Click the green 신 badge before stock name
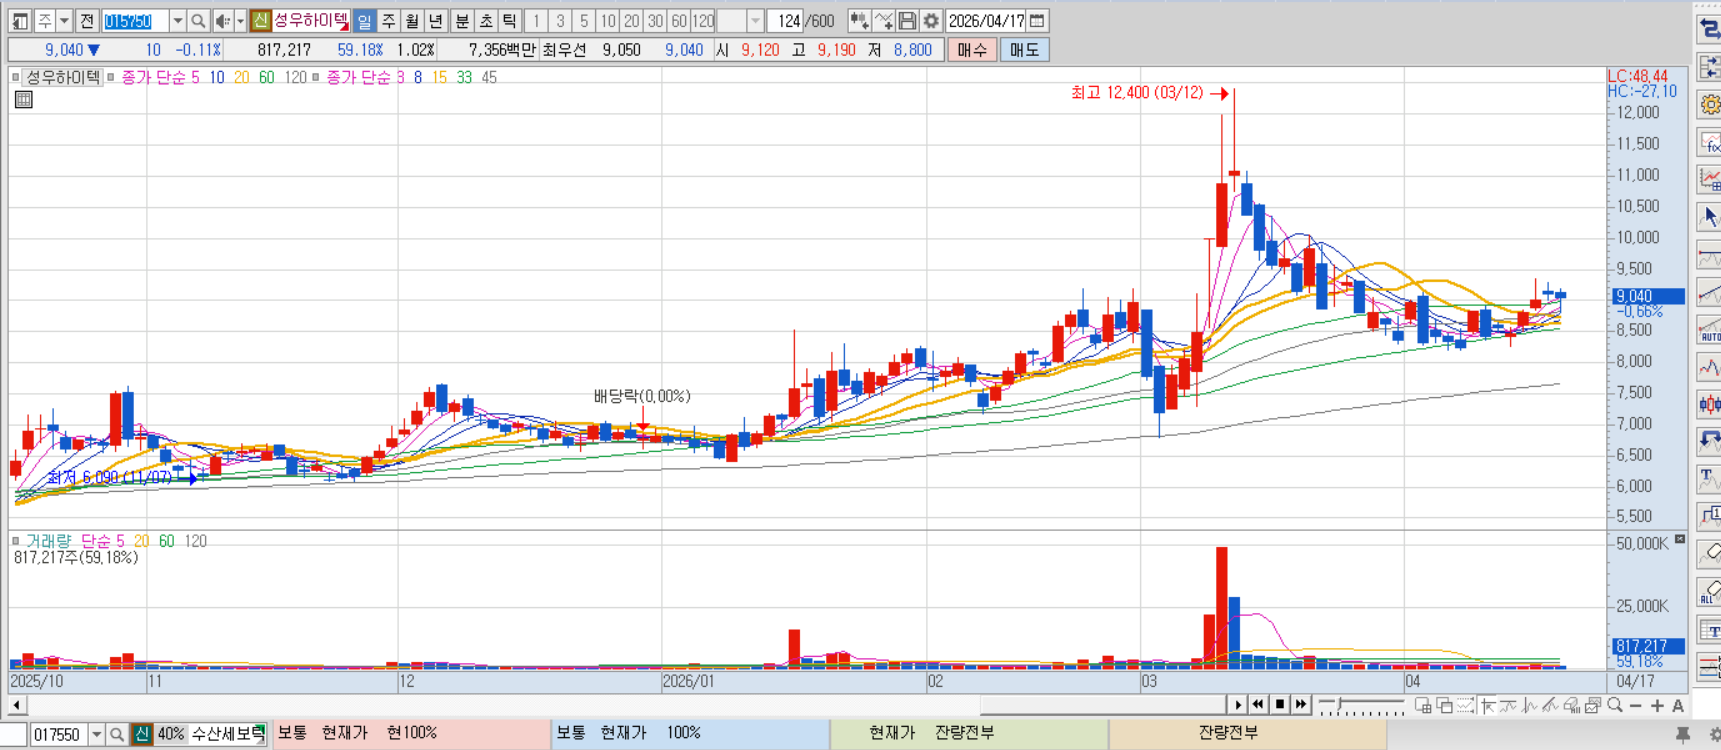 coord(260,21)
